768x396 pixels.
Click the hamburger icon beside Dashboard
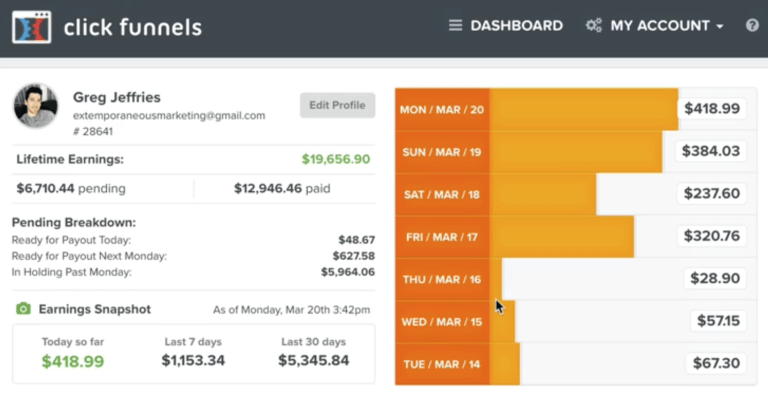point(456,25)
